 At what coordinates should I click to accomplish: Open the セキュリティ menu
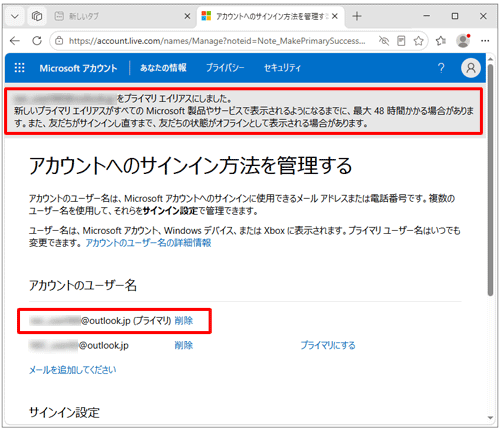[282, 68]
